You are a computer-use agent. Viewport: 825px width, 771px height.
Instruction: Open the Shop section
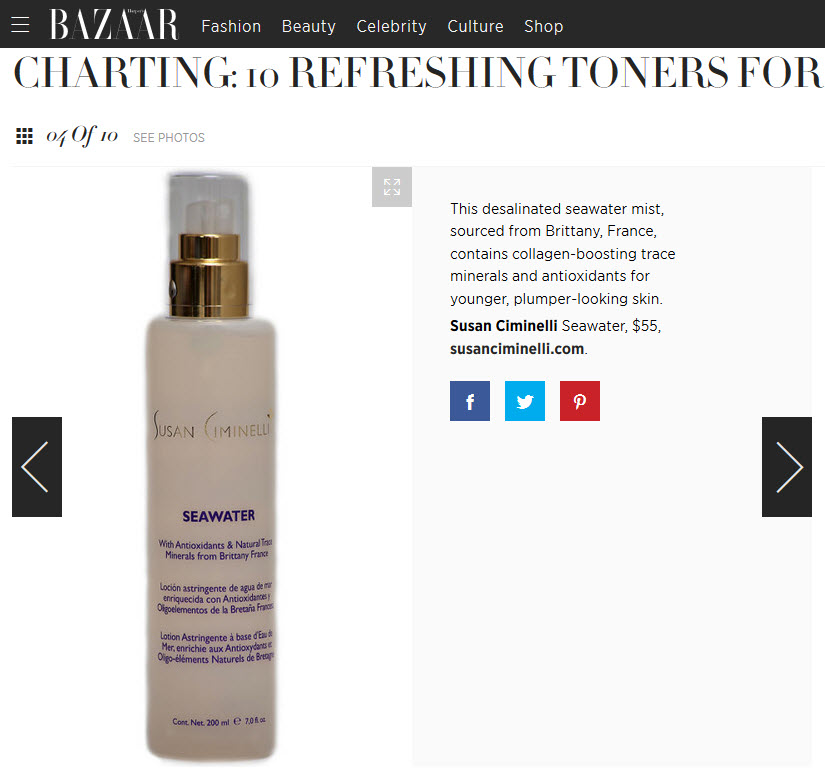point(544,26)
